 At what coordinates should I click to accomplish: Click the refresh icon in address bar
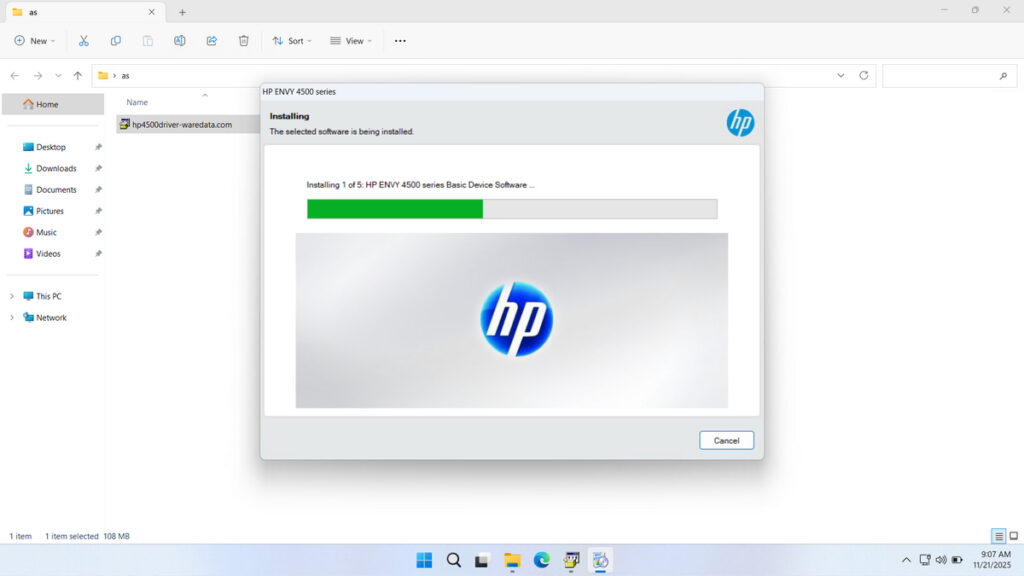click(x=863, y=75)
